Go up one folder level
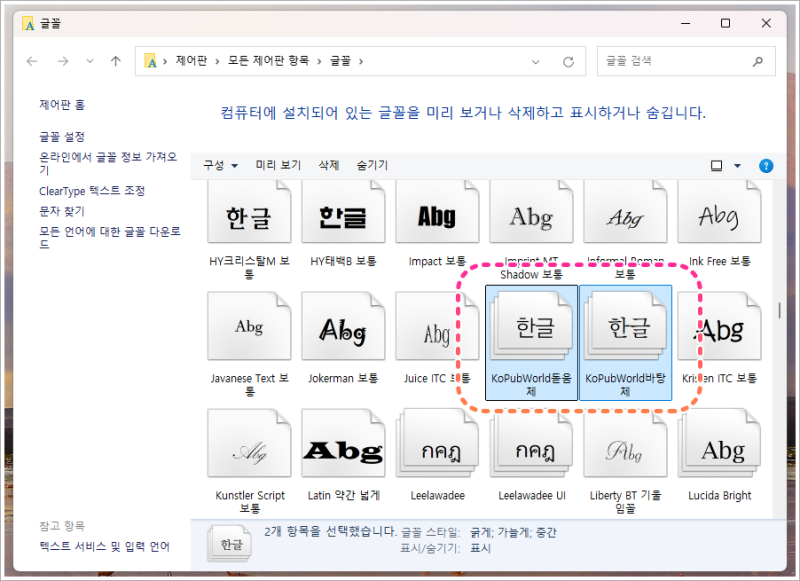Image resolution: width=800 pixels, height=581 pixels. [x=116, y=62]
